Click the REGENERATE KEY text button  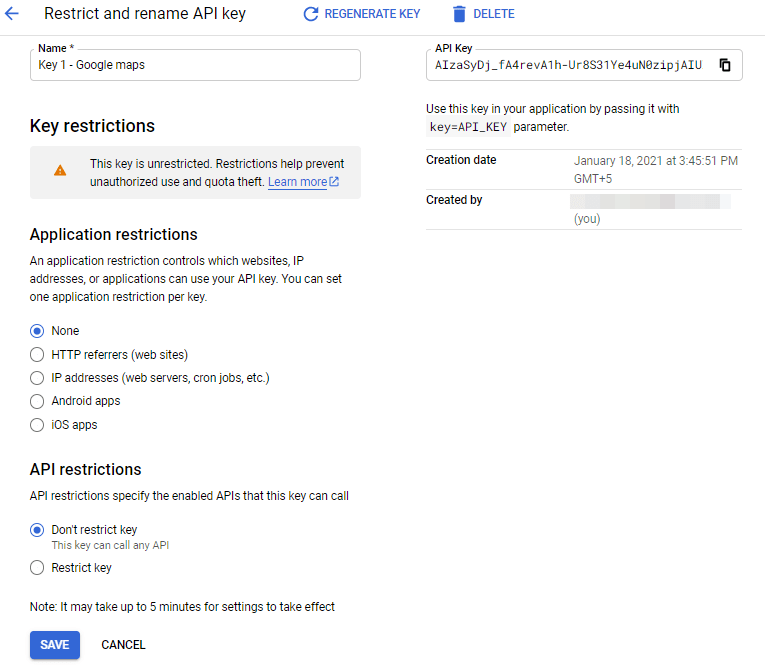[372, 14]
